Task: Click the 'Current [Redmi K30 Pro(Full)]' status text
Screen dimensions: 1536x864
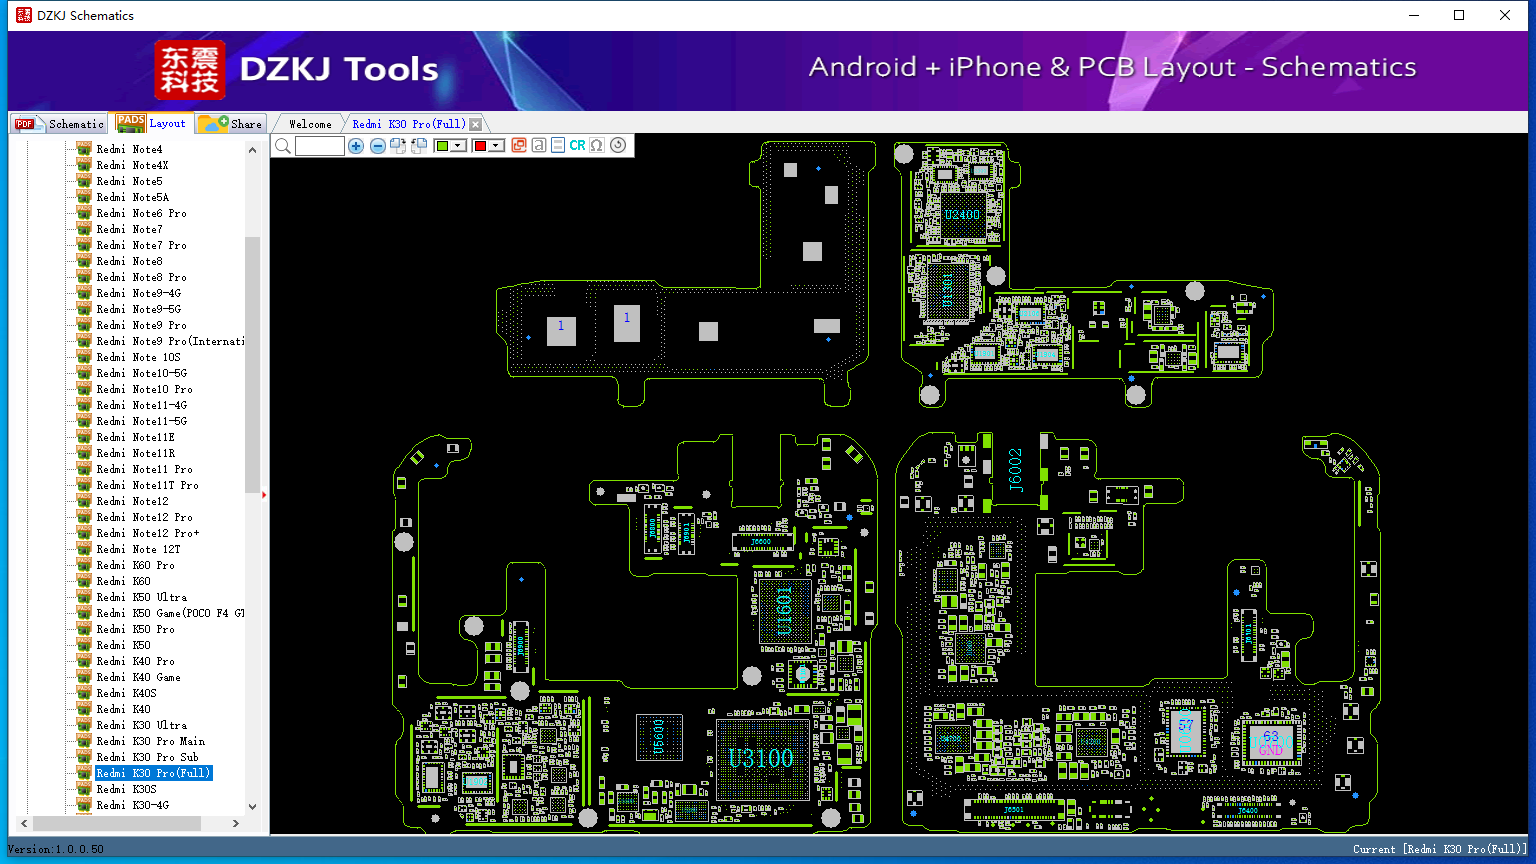Action: pyautogui.click(x=1440, y=849)
